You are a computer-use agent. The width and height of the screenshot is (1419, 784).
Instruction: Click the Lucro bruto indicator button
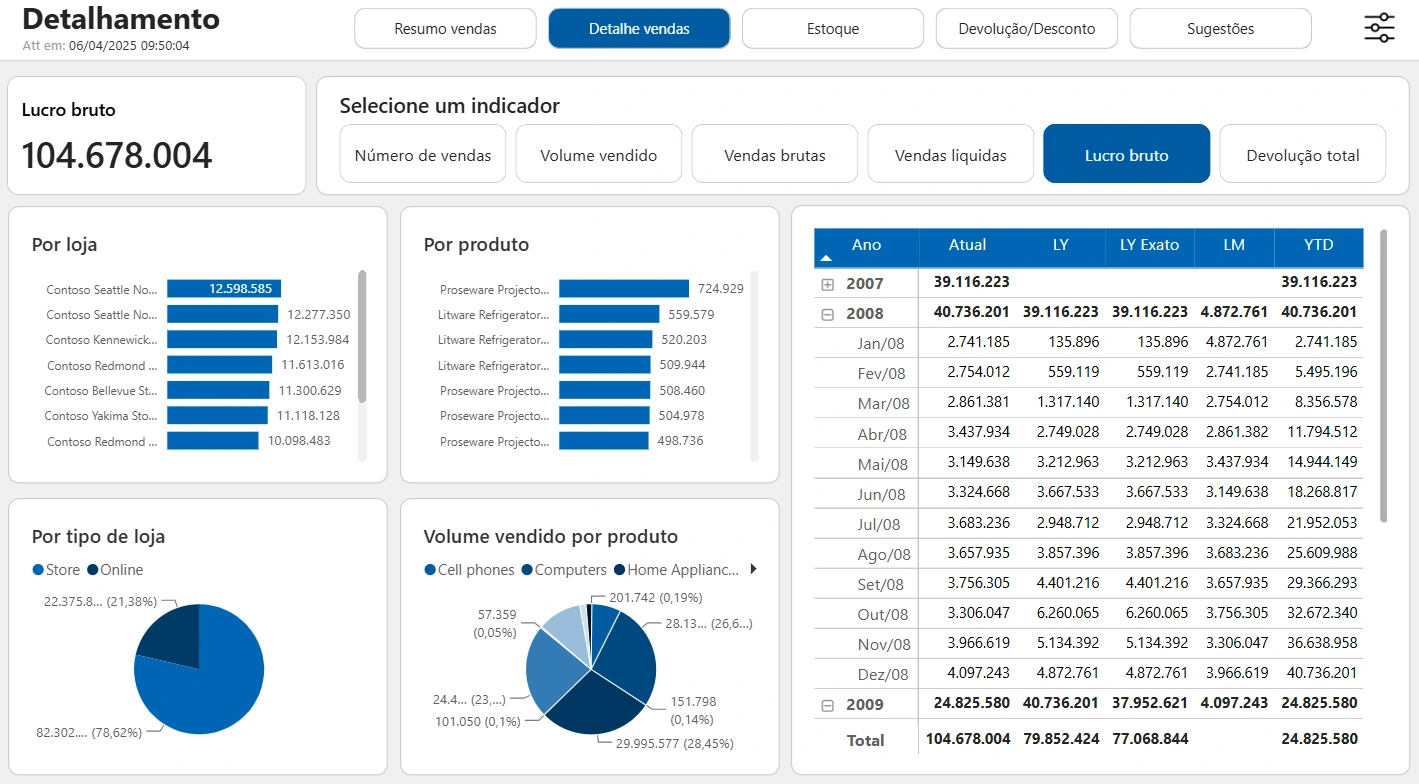pos(1127,154)
